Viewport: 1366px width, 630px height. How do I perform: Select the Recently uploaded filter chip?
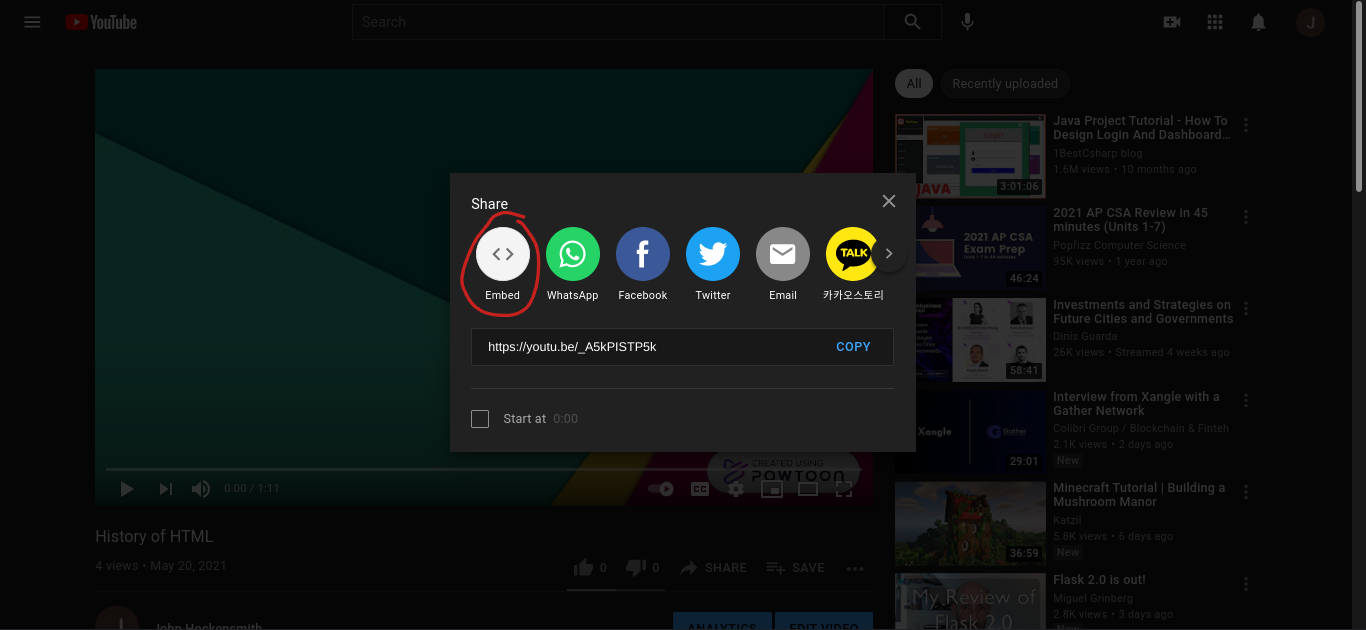pyautogui.click(x=1004, y=84)
